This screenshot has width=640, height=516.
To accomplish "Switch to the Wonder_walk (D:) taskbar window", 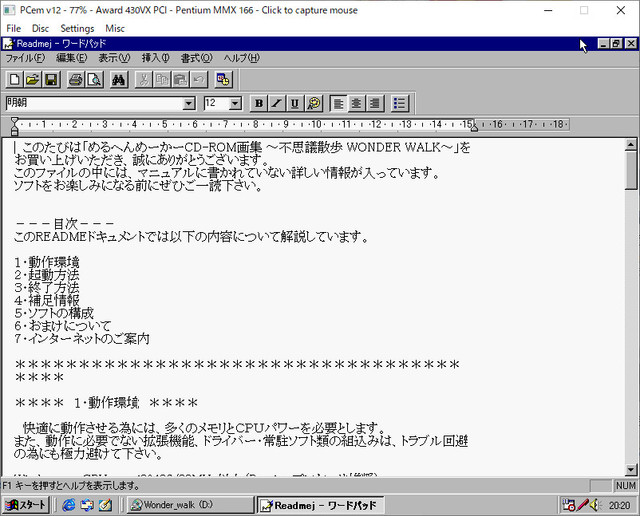I will pyautogui.click(x=190, y=505).
